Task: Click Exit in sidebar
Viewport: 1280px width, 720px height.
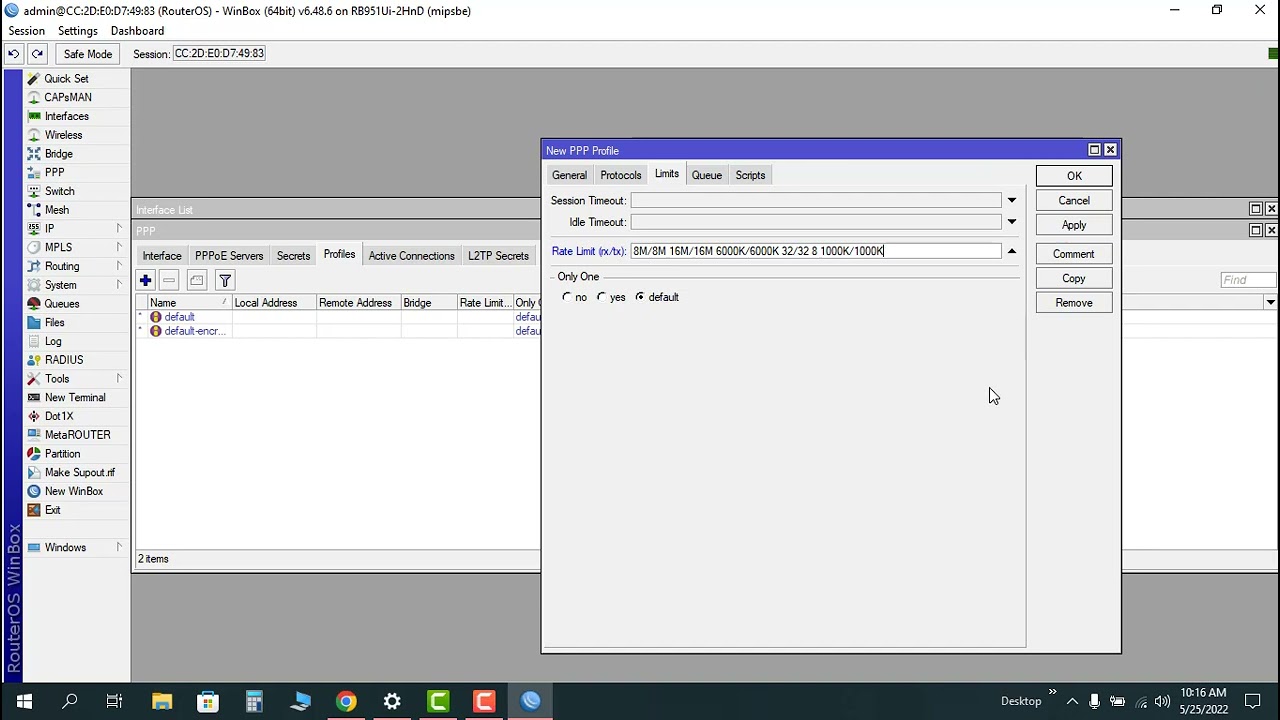Action: coord(52,510)
